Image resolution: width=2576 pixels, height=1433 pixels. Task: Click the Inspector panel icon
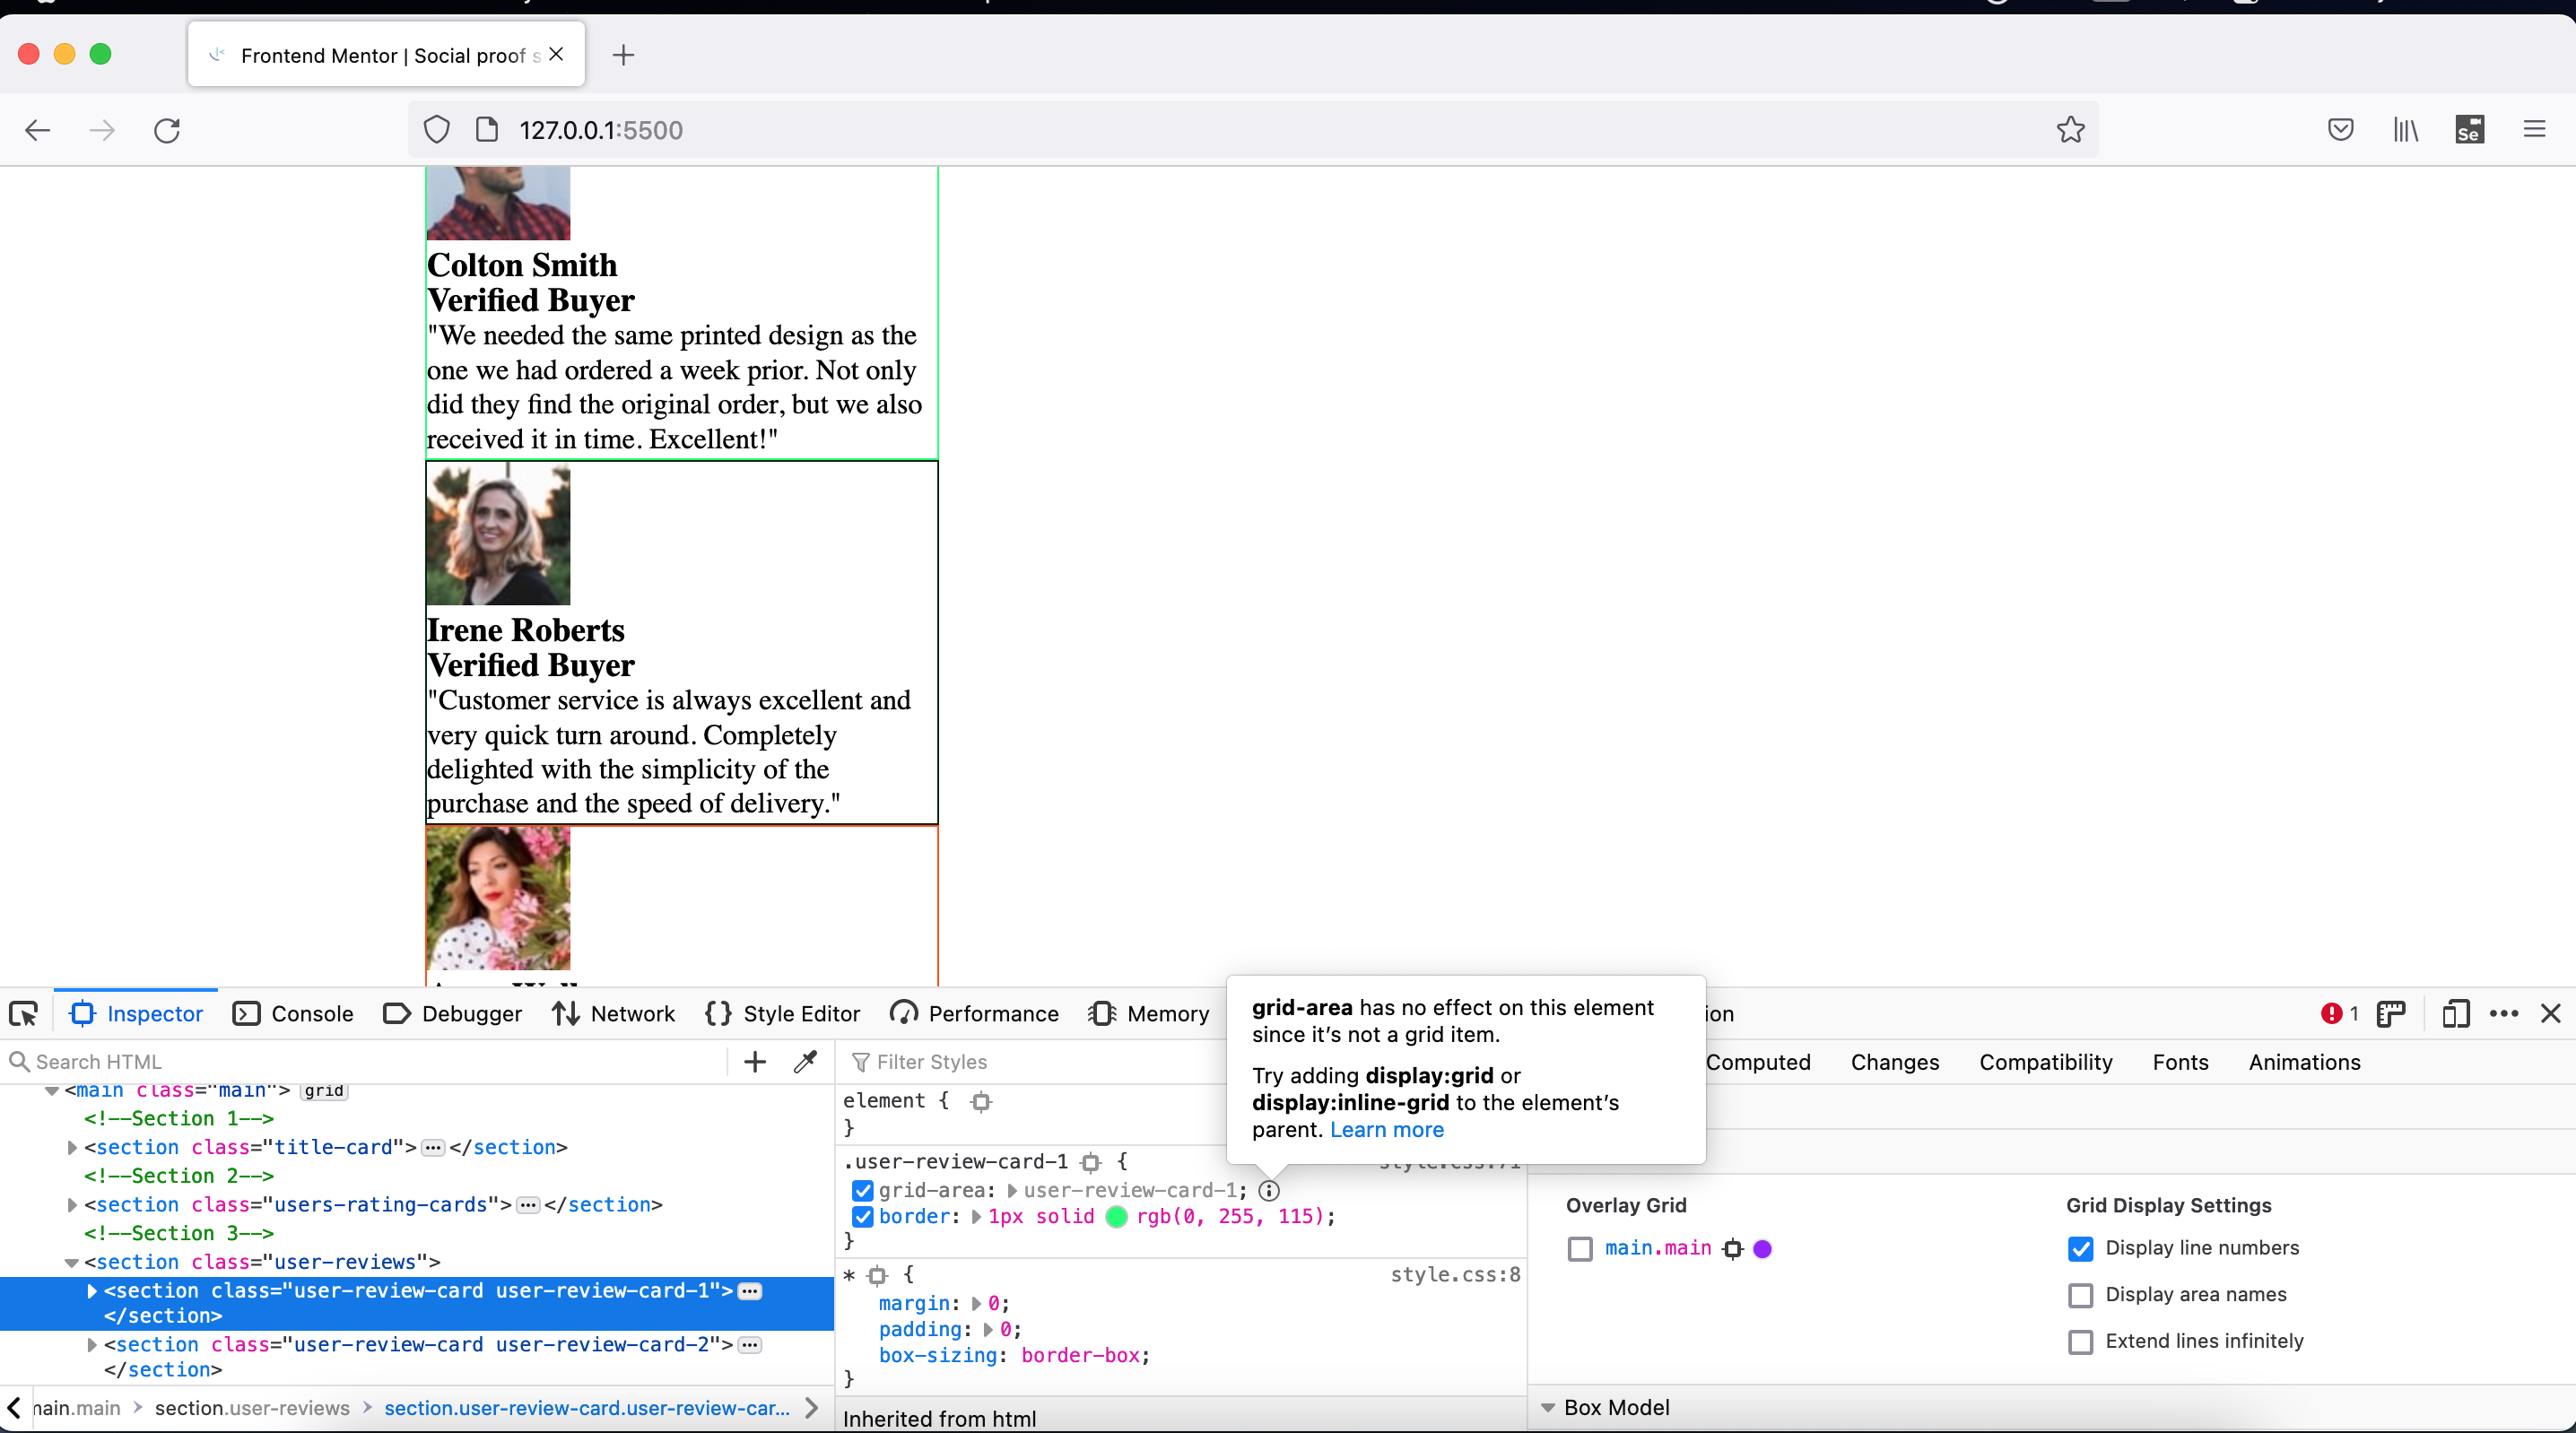83,1013
